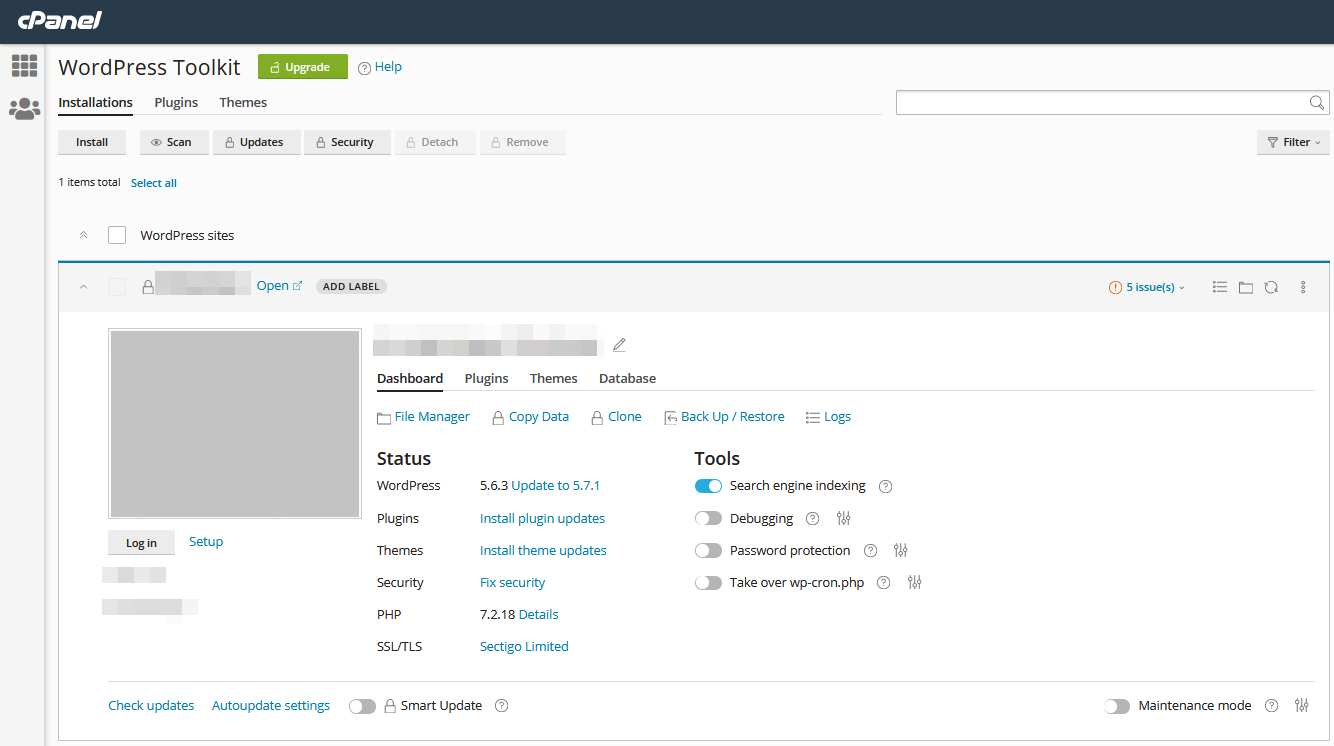Click Update to 5.7.1 link
The image size is (1334, 746).
click(556, 486)
